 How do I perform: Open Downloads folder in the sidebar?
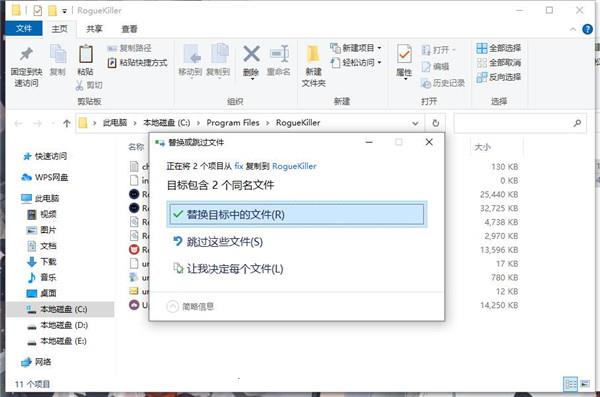pyautogui.click(x=42, y=261)
